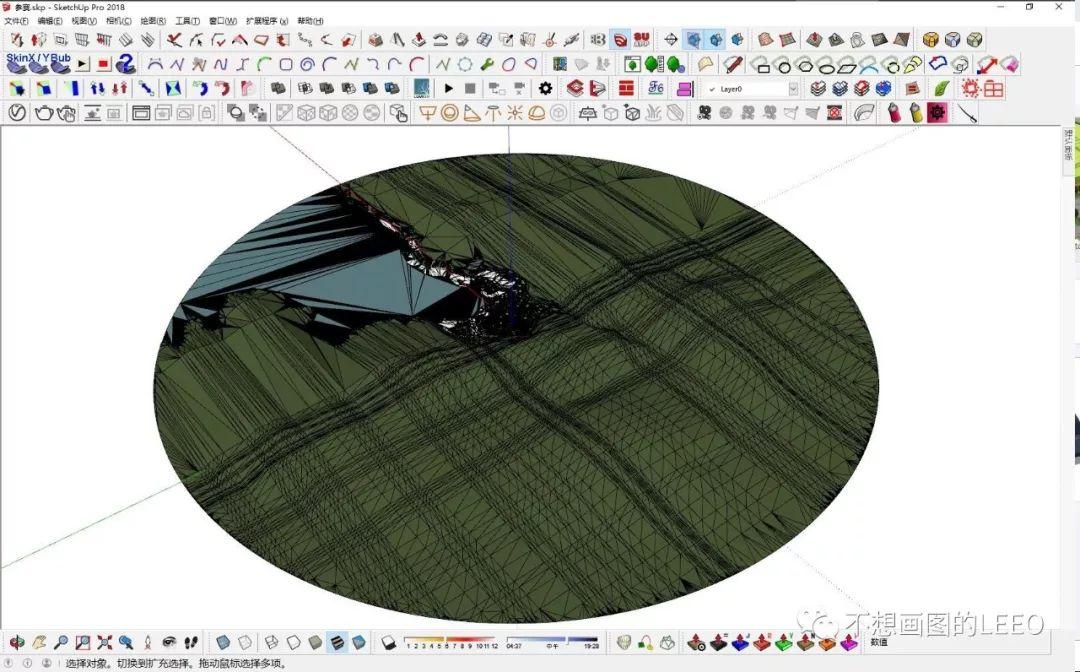Click the yellow rounded cube icon
Viewport: 1080px width, 672px height.
click(x=931, y=40)
